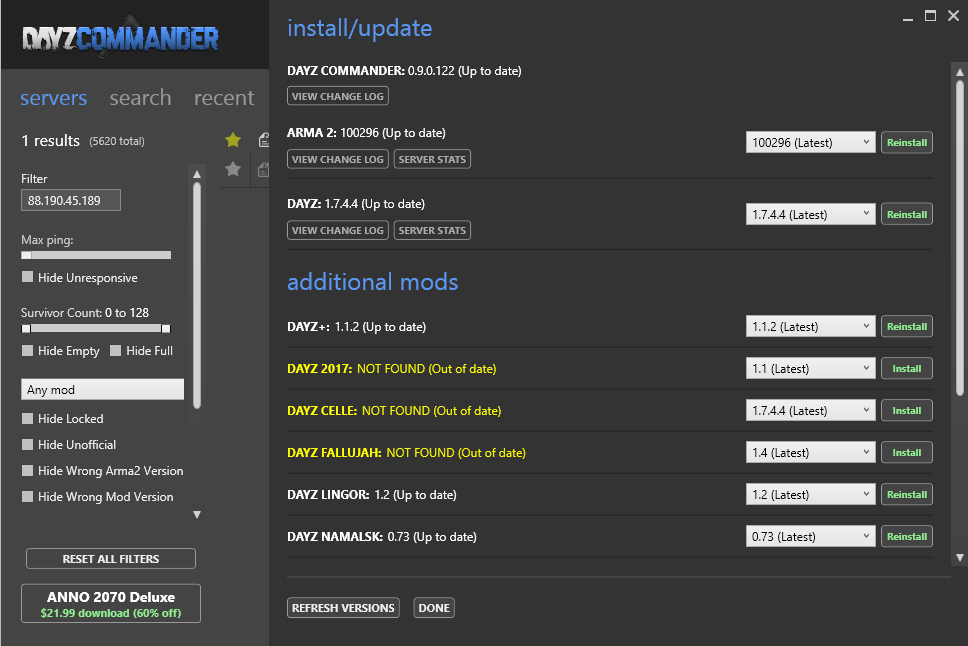The height and width of the screenshot is (646, 968).
Task: Click Refresh Versions button
Action: 343,608
